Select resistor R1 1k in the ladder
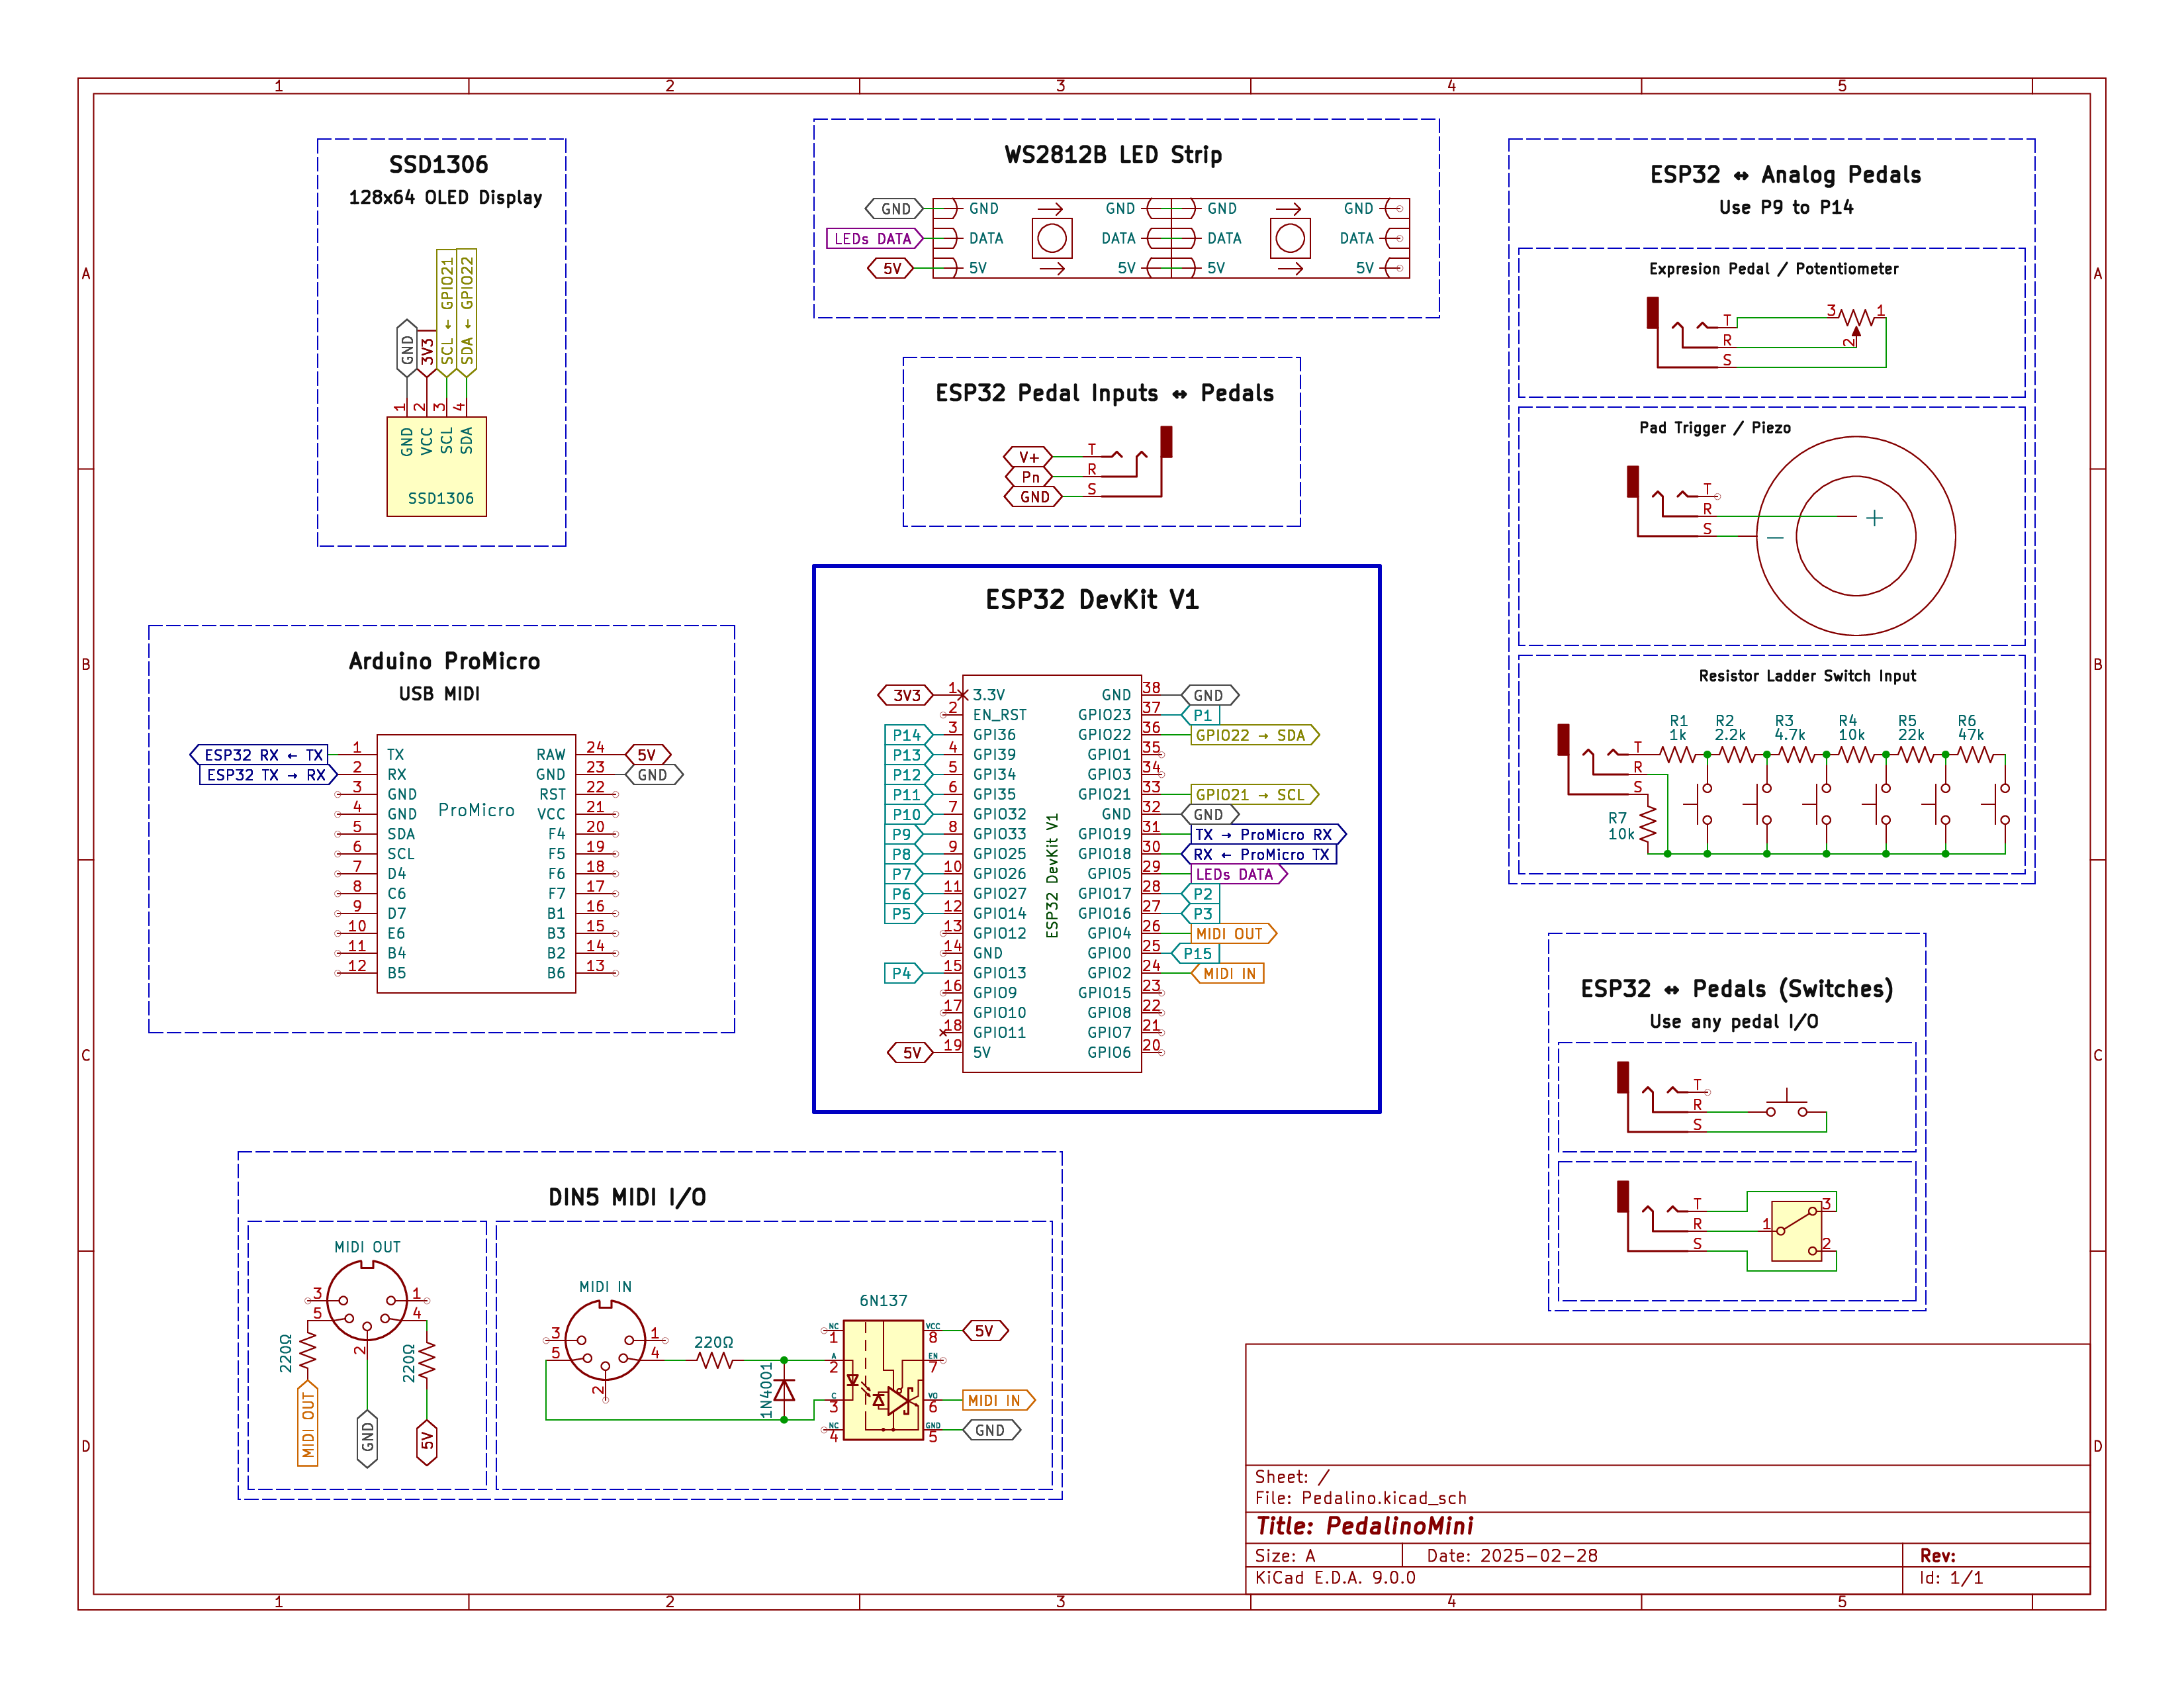 click(1678, 755)
